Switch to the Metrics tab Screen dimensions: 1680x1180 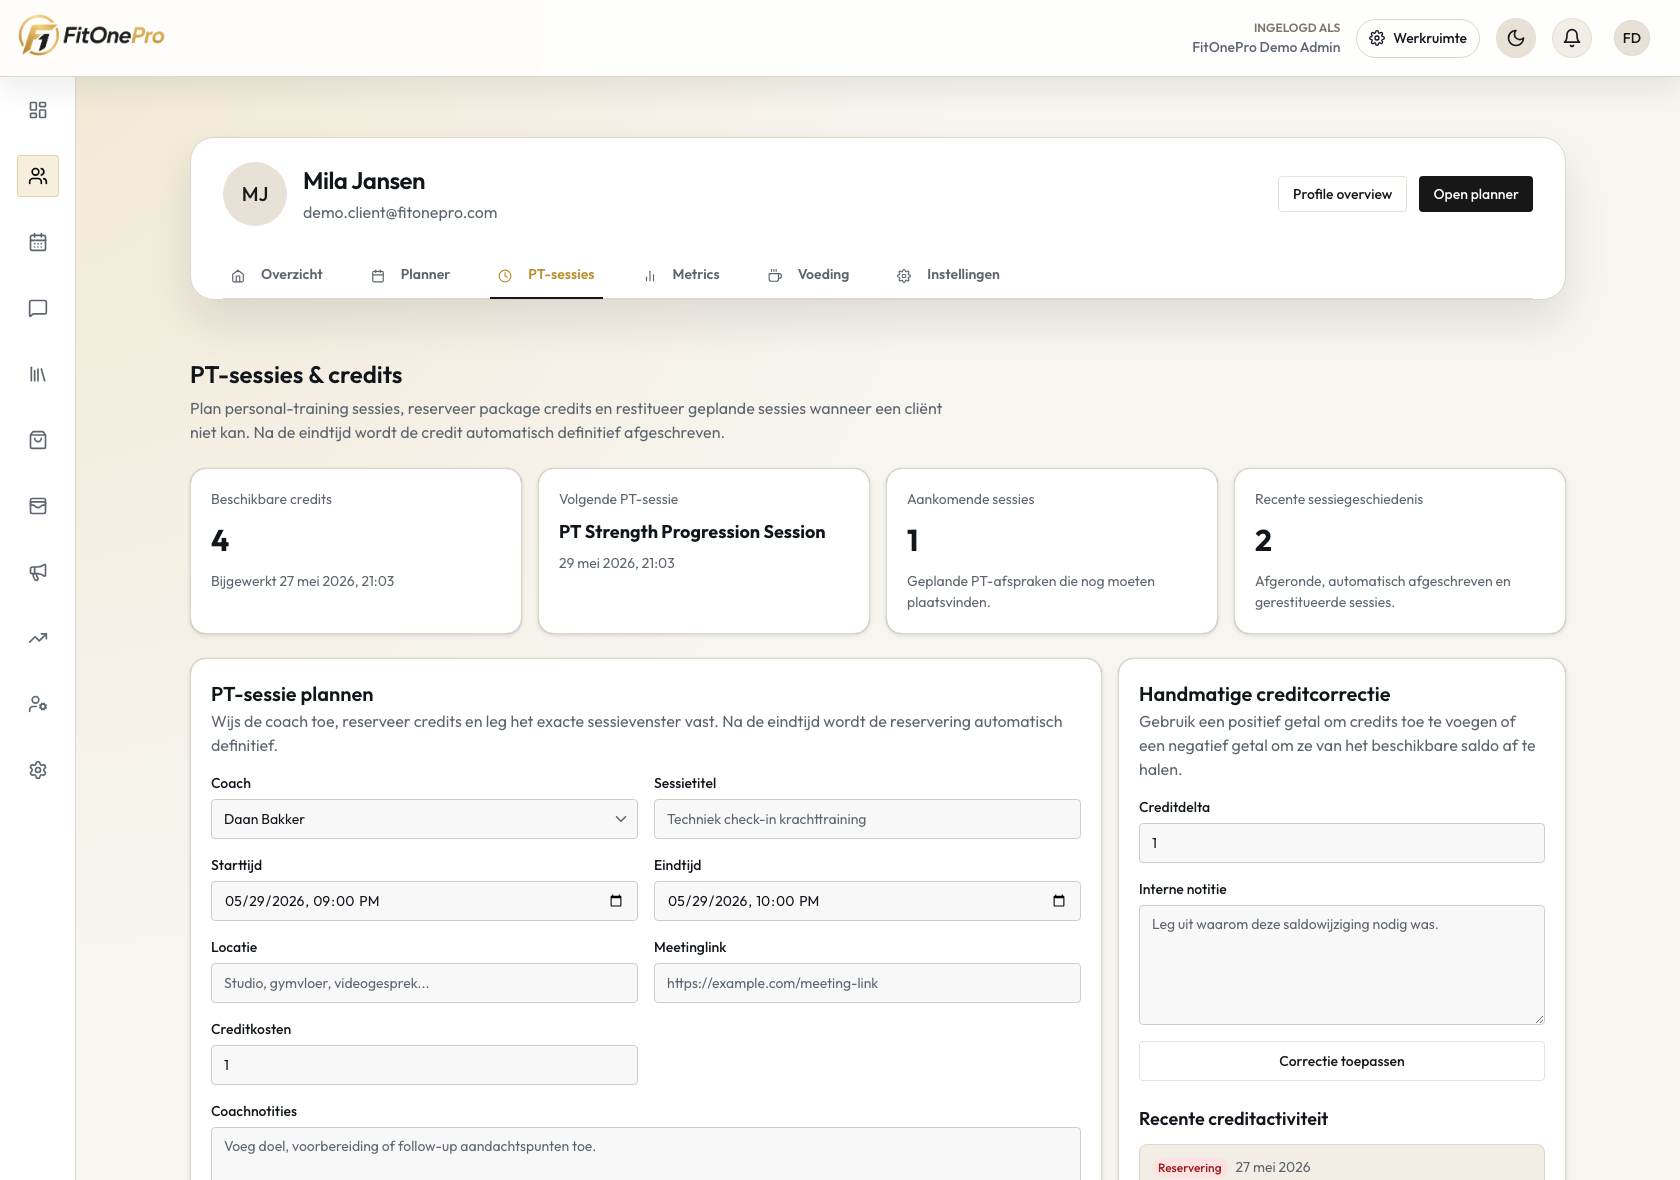[x=682, y=275]
